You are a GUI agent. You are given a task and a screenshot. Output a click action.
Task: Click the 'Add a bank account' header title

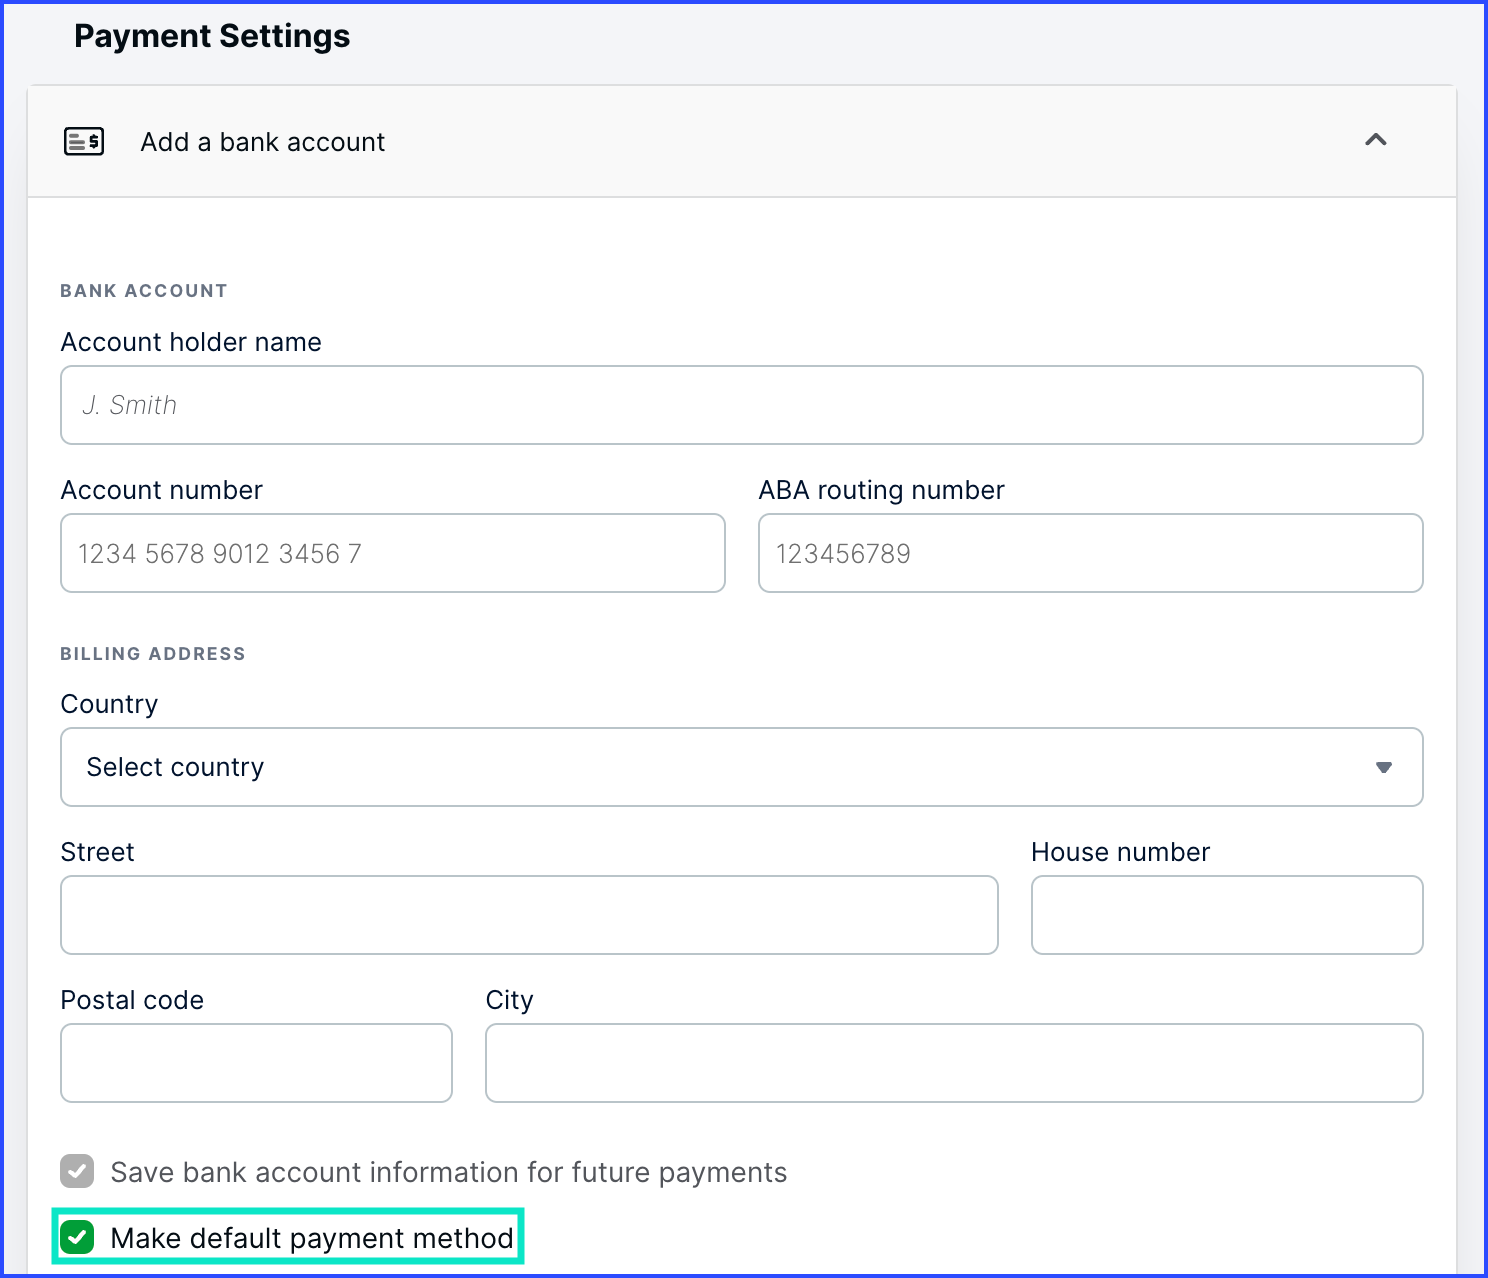(262, 142)
